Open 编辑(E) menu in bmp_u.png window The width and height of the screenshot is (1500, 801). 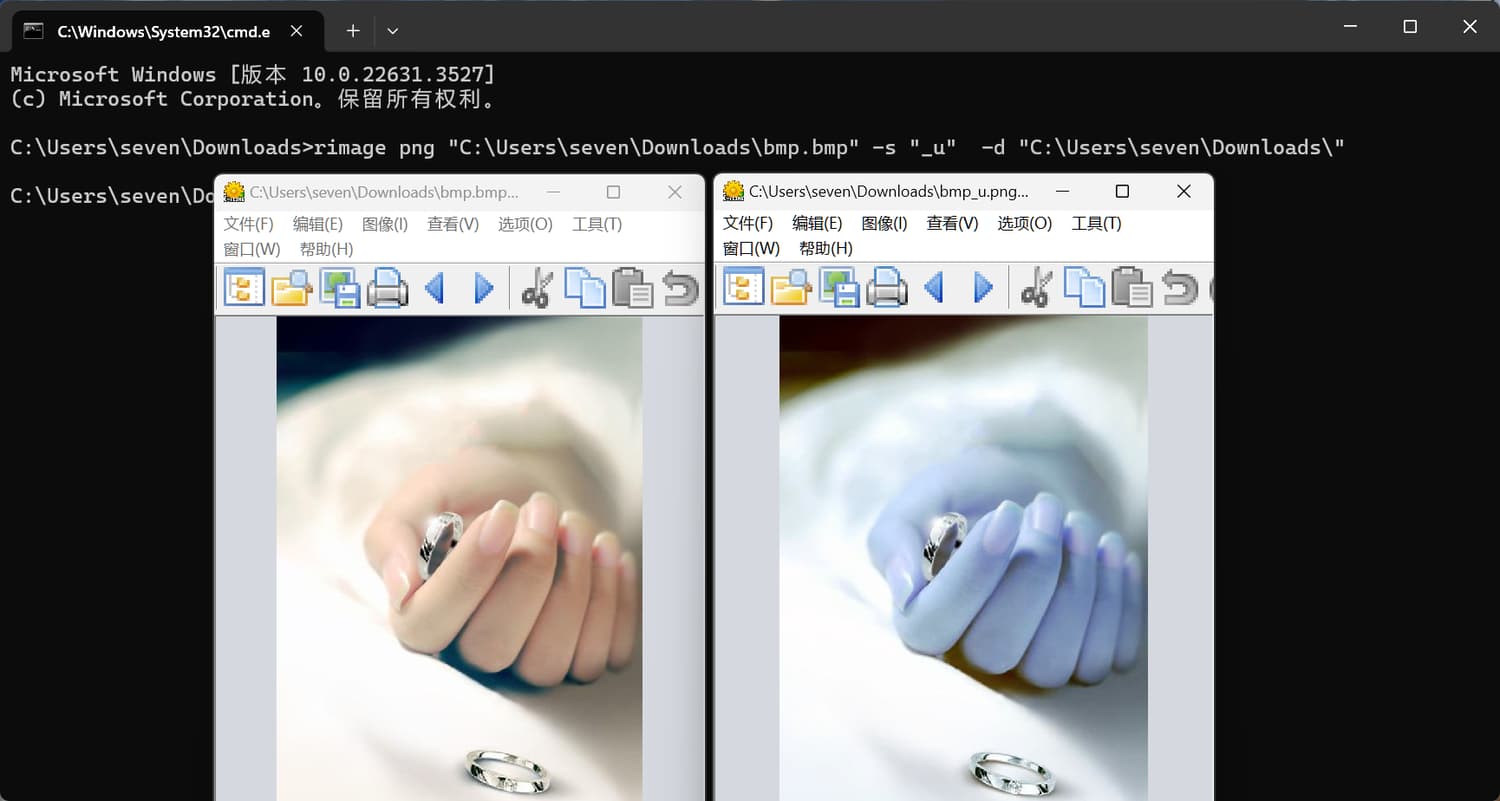817,223
